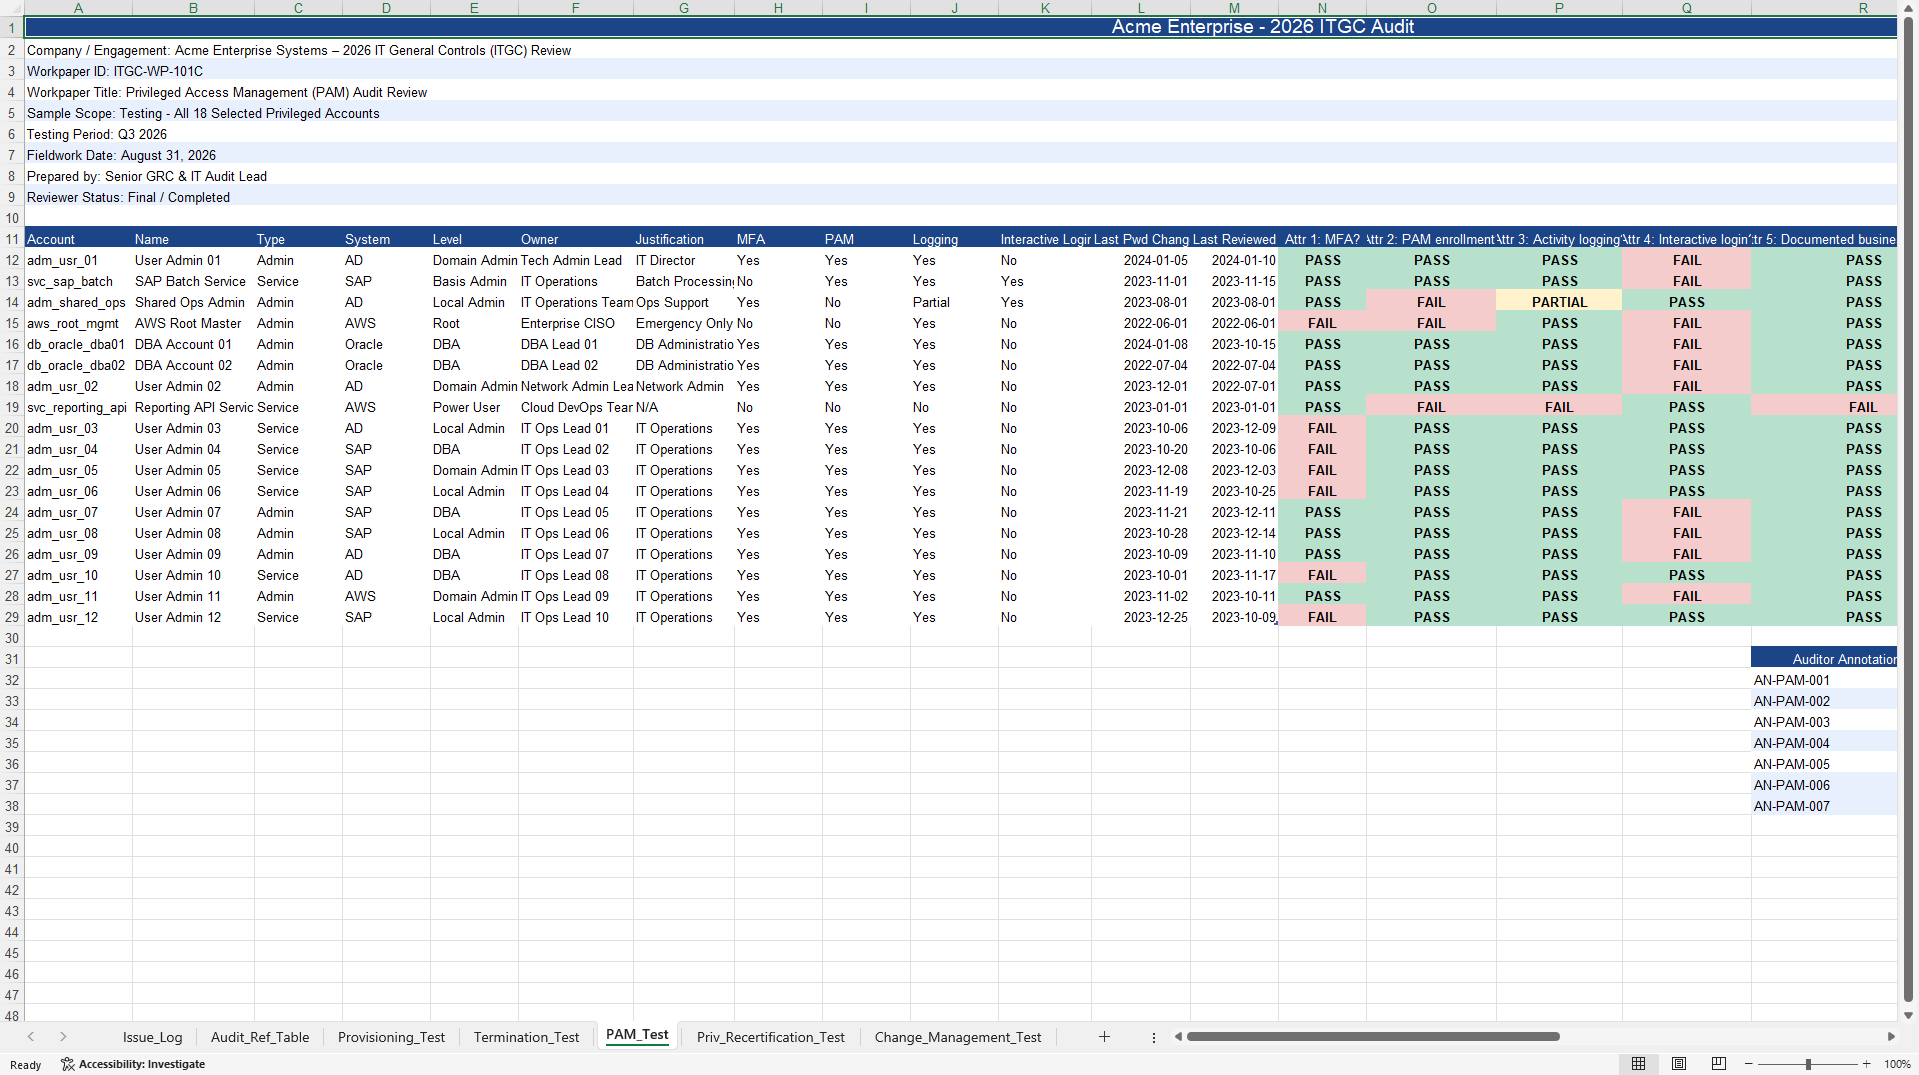Click the horizontal scrollbar left arrow
The height and width of the screenshot is (1075, 1919).
tap(1178, 1037)
